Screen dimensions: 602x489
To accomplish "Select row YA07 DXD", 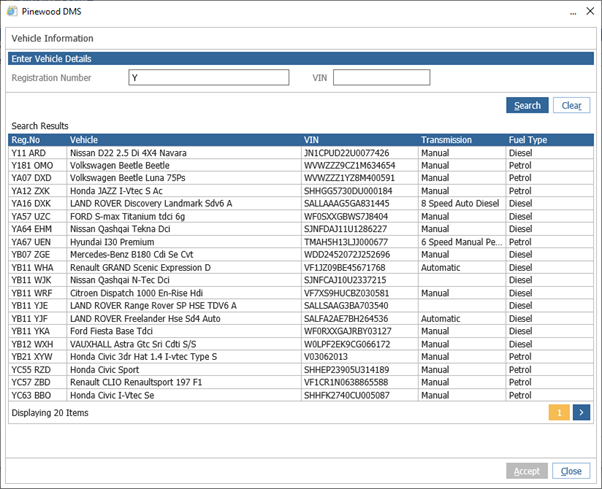I will (301, 178).
